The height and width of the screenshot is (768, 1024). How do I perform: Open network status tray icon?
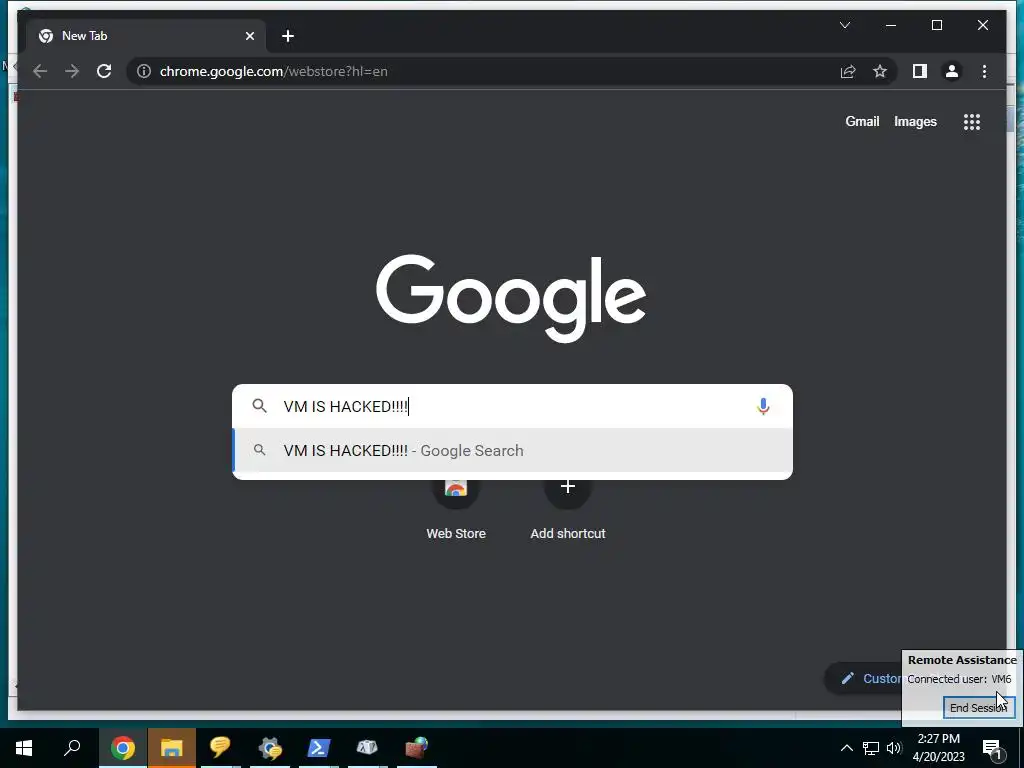(x=871, y=748)
